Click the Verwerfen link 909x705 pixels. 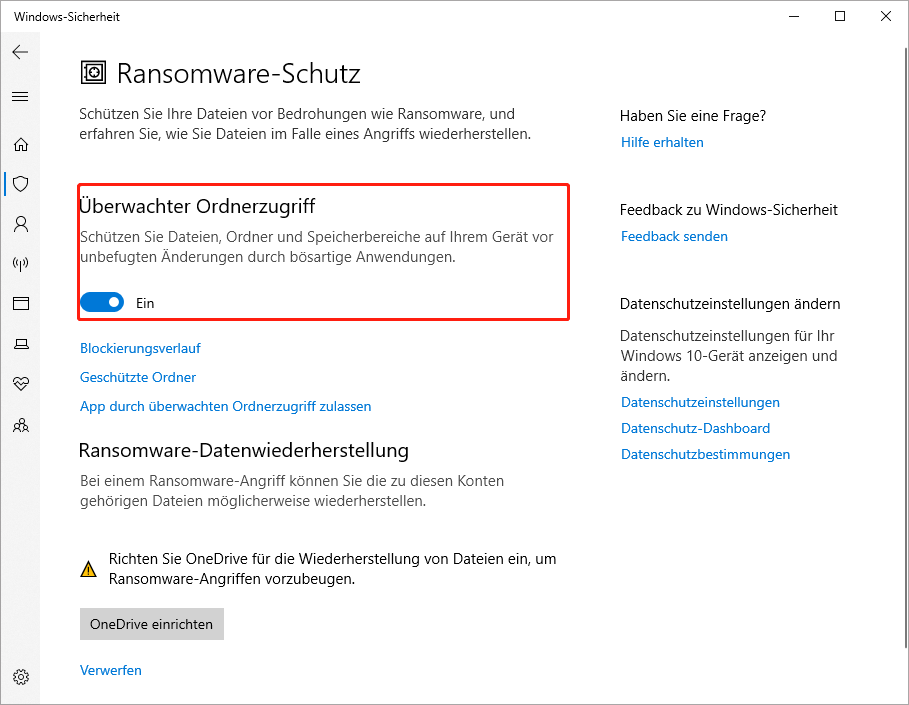(x=111, y=670)
